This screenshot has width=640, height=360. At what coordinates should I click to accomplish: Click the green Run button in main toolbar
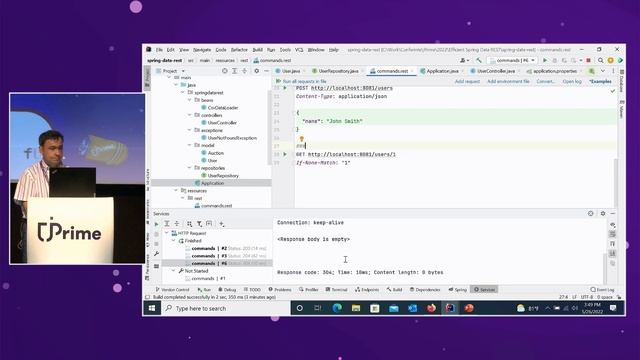[x=544, y=60]
